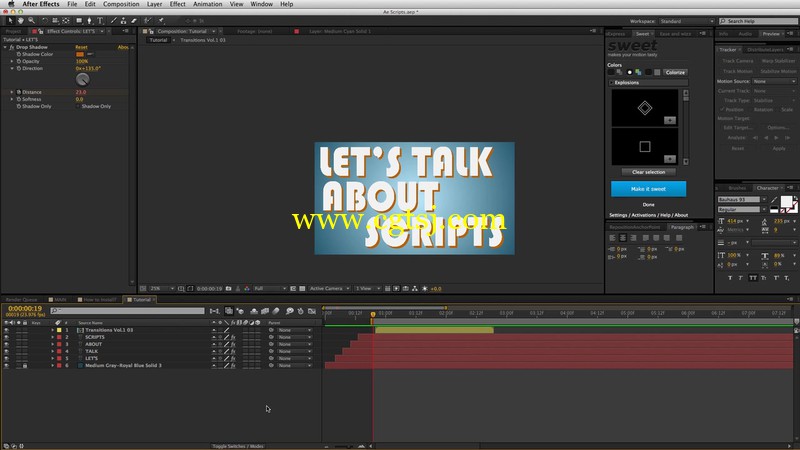Select the Zoom magnifier tool
Screen dimensions: 800x450
[x=32, y=21]
